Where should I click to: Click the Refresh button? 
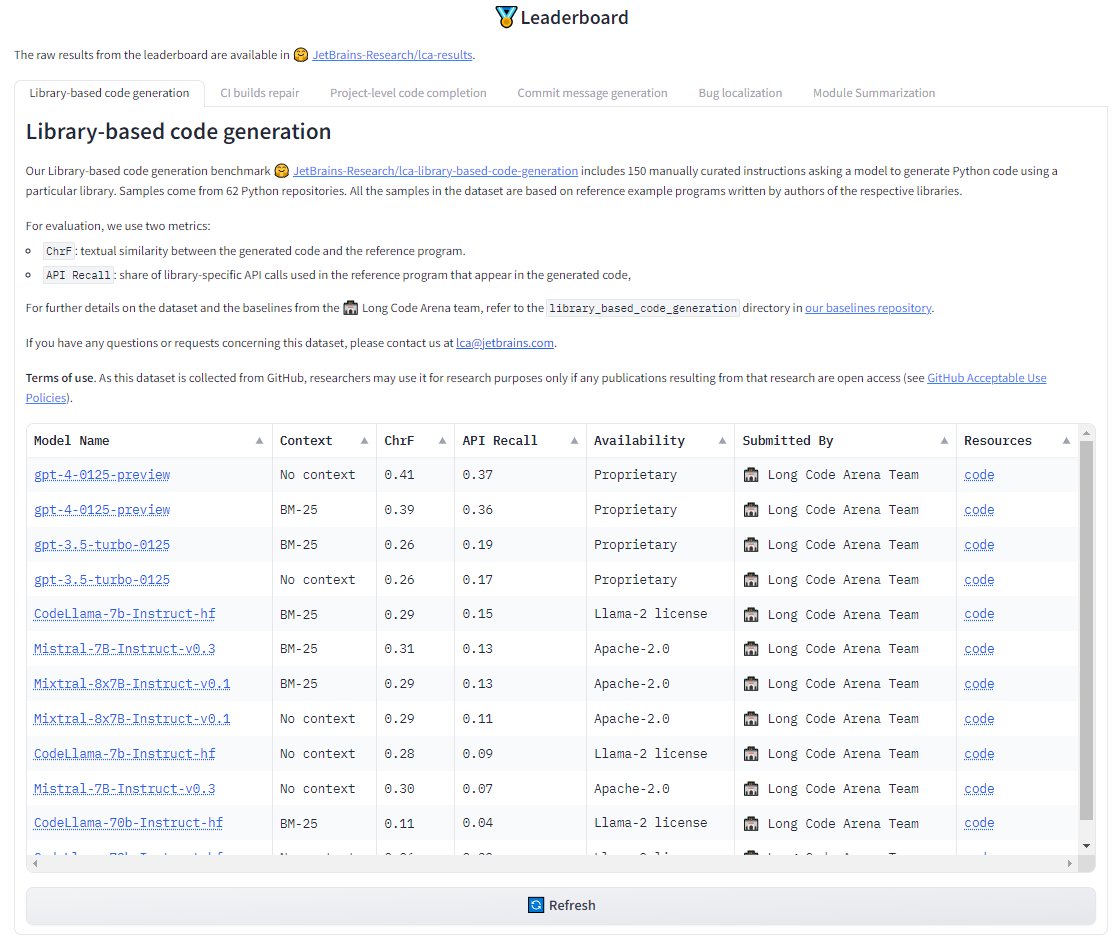[x=561, y=906]
